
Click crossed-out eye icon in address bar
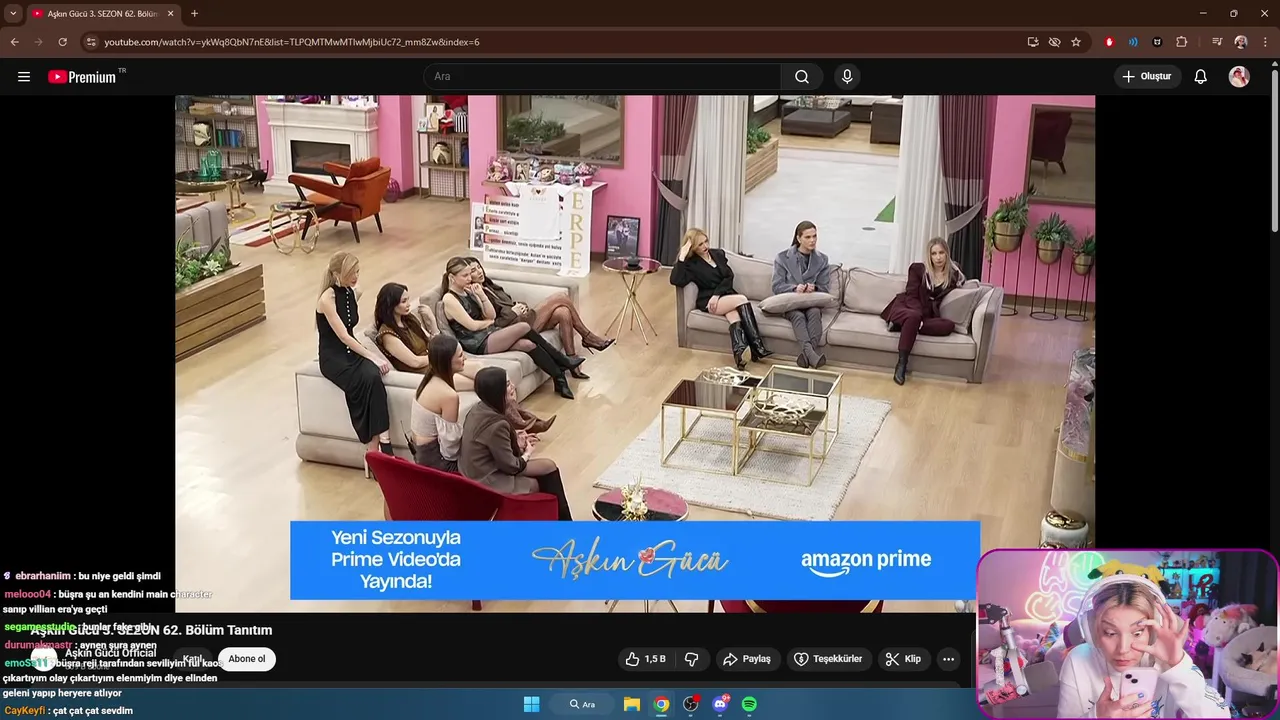point(1054,42)
